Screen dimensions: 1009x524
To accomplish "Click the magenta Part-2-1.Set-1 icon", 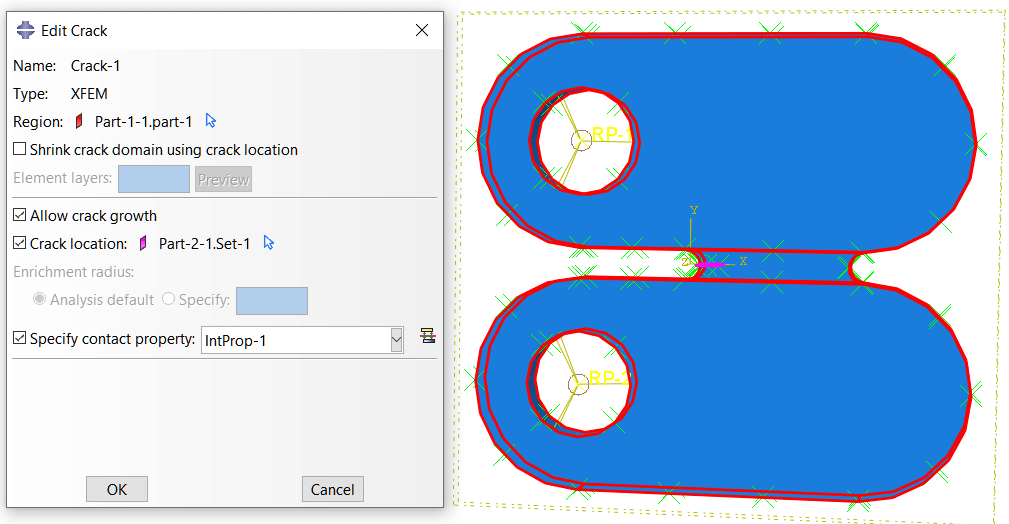I will [x=143, y=243].
